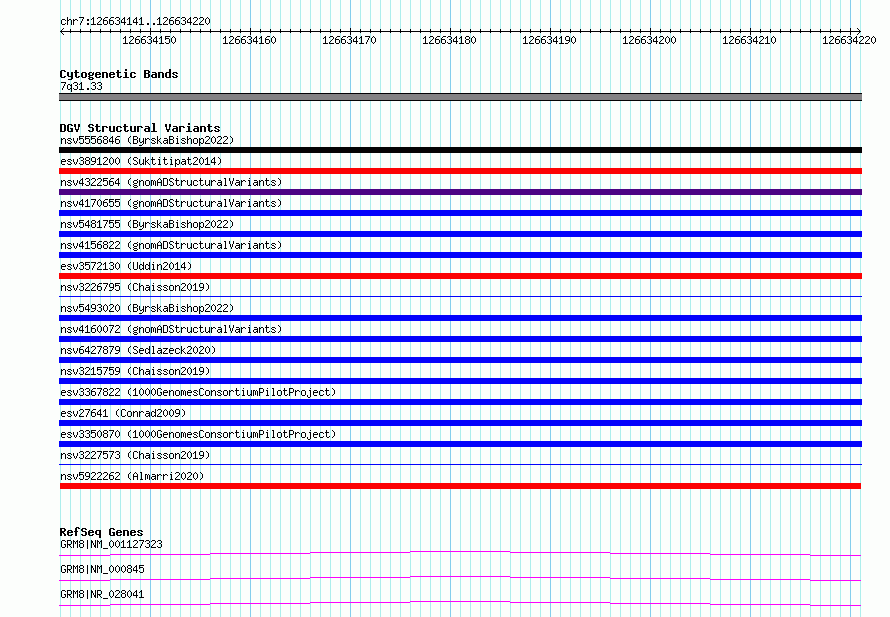Select the GRM8|NR_028041 transcript label

(x=102, y=594)
